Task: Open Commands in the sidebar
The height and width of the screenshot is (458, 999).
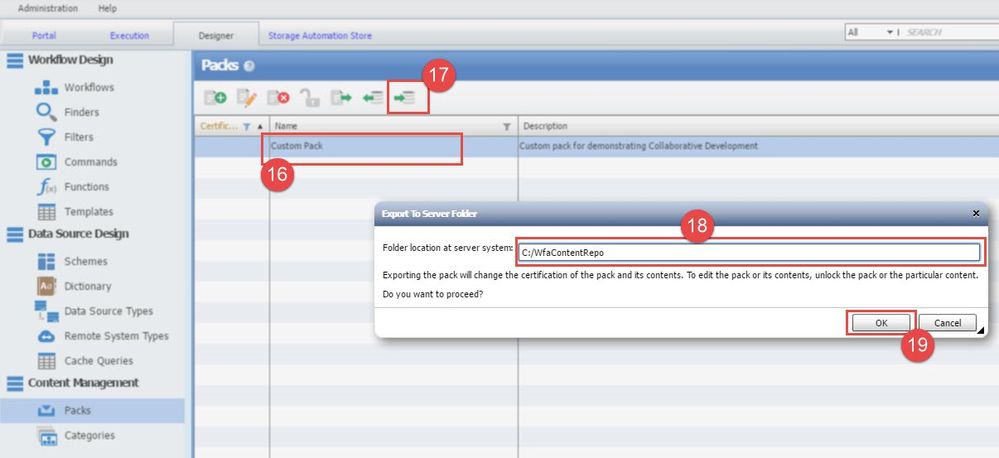Action: point(90,162)
